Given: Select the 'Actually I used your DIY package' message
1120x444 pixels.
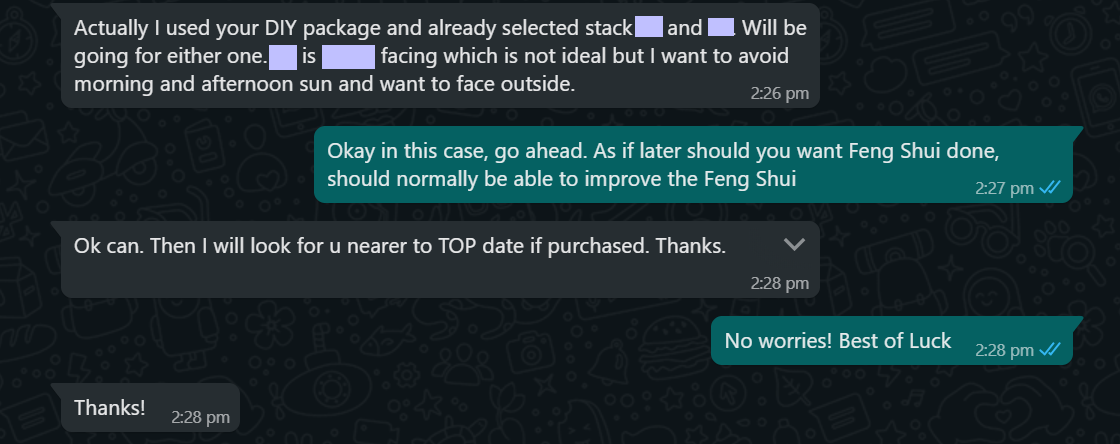Looking at the screenshot, I should point(440,56).
